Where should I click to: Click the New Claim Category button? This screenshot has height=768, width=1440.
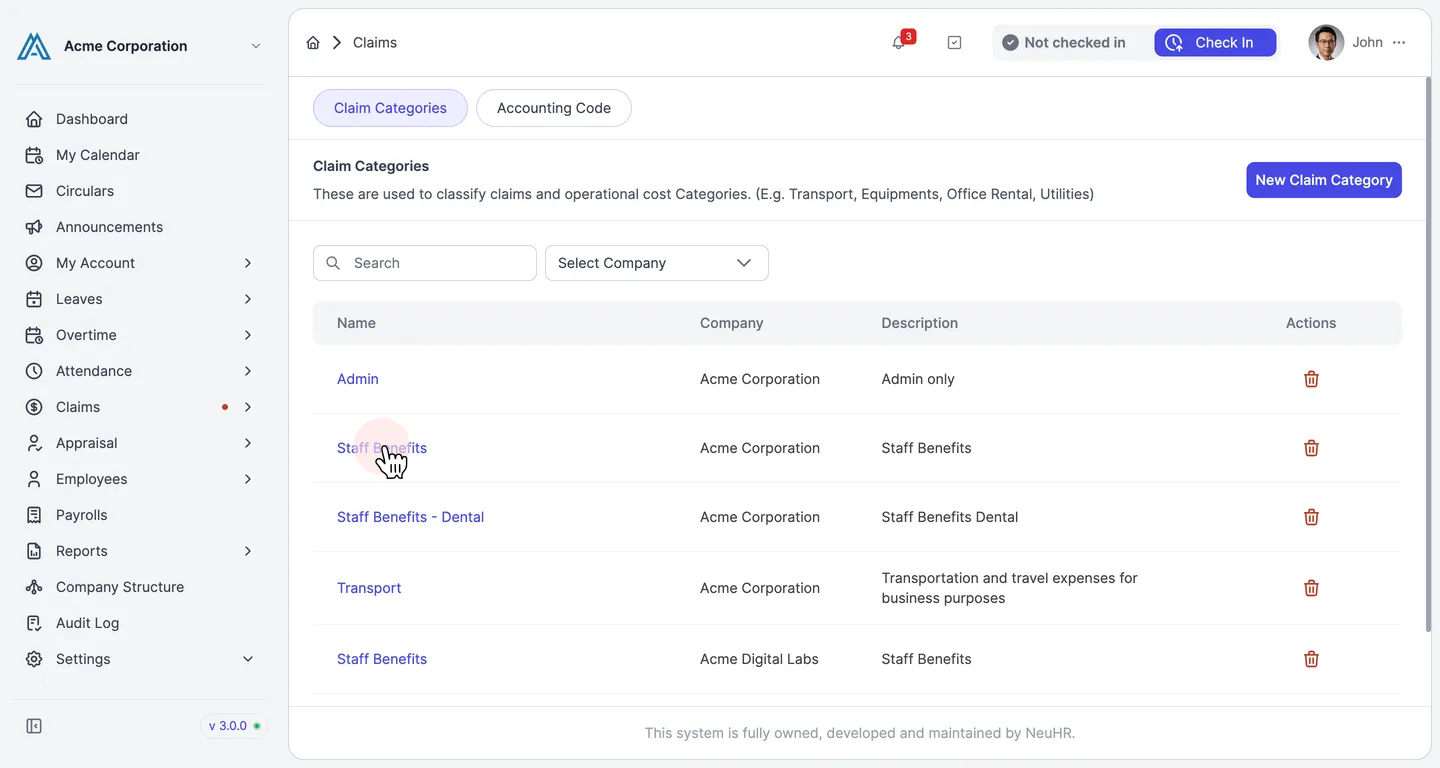click(1324, 180)
